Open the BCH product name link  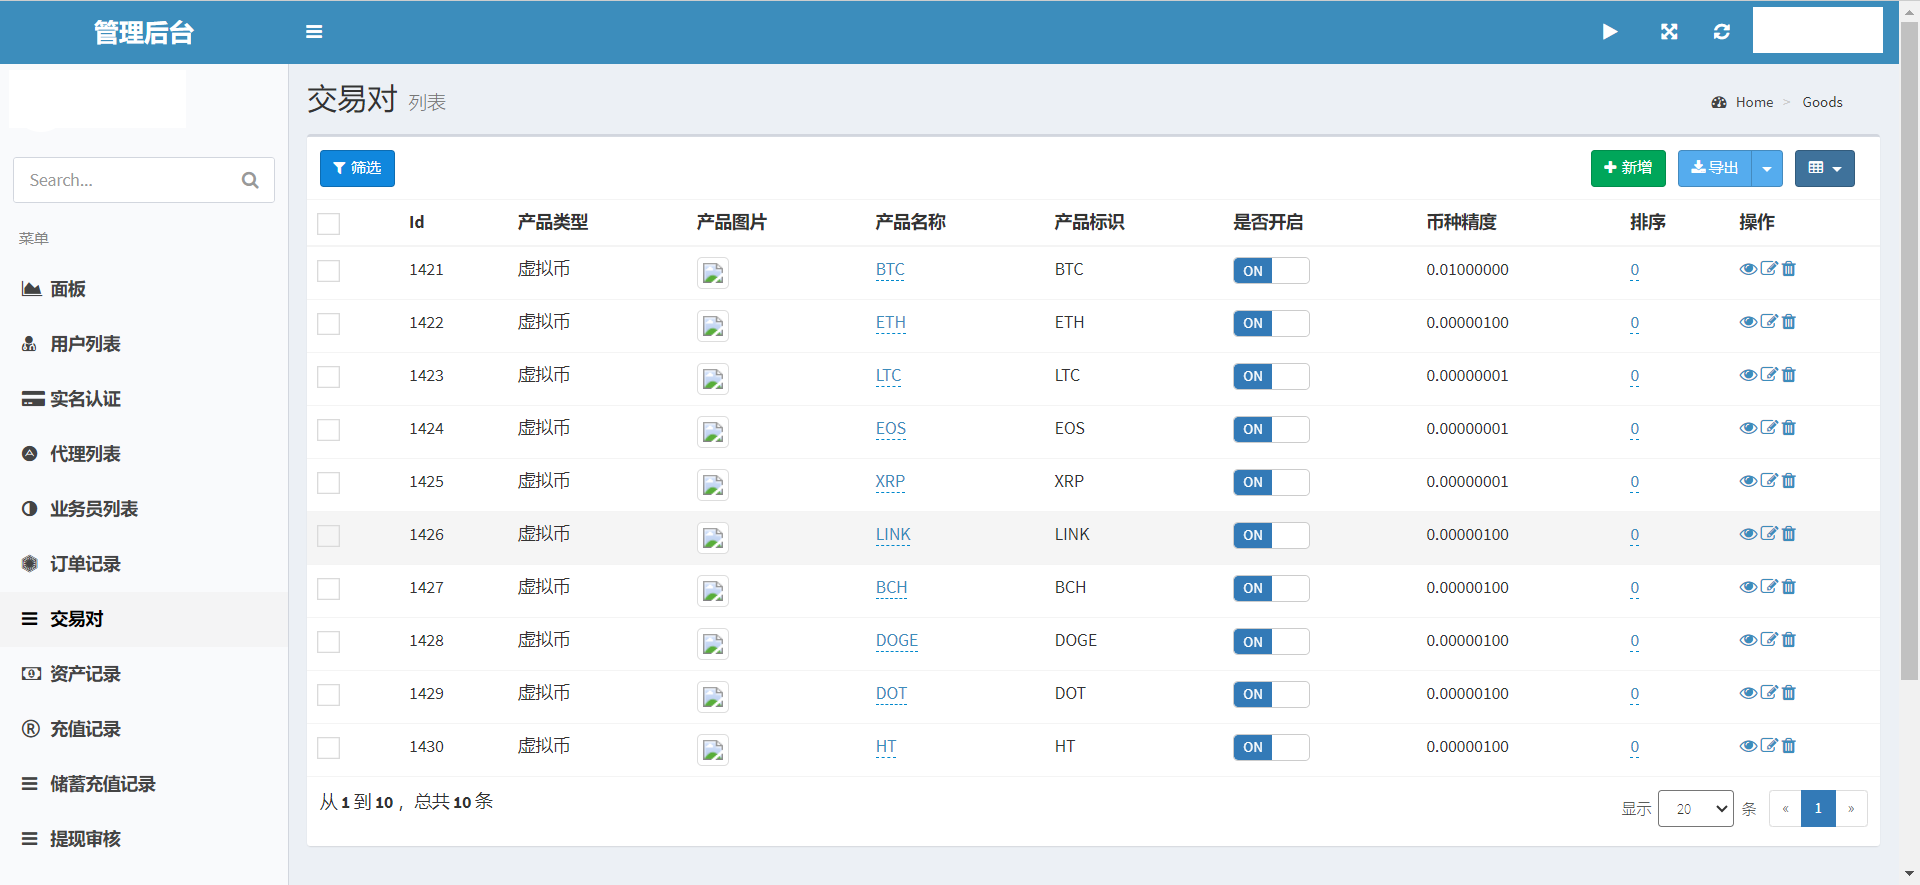[x=892, y=588]
